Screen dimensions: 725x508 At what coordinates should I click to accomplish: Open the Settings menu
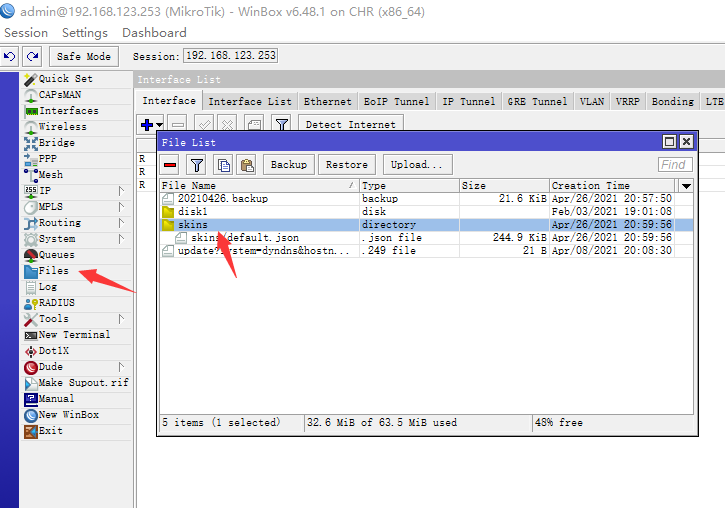[x=85, y=33]
